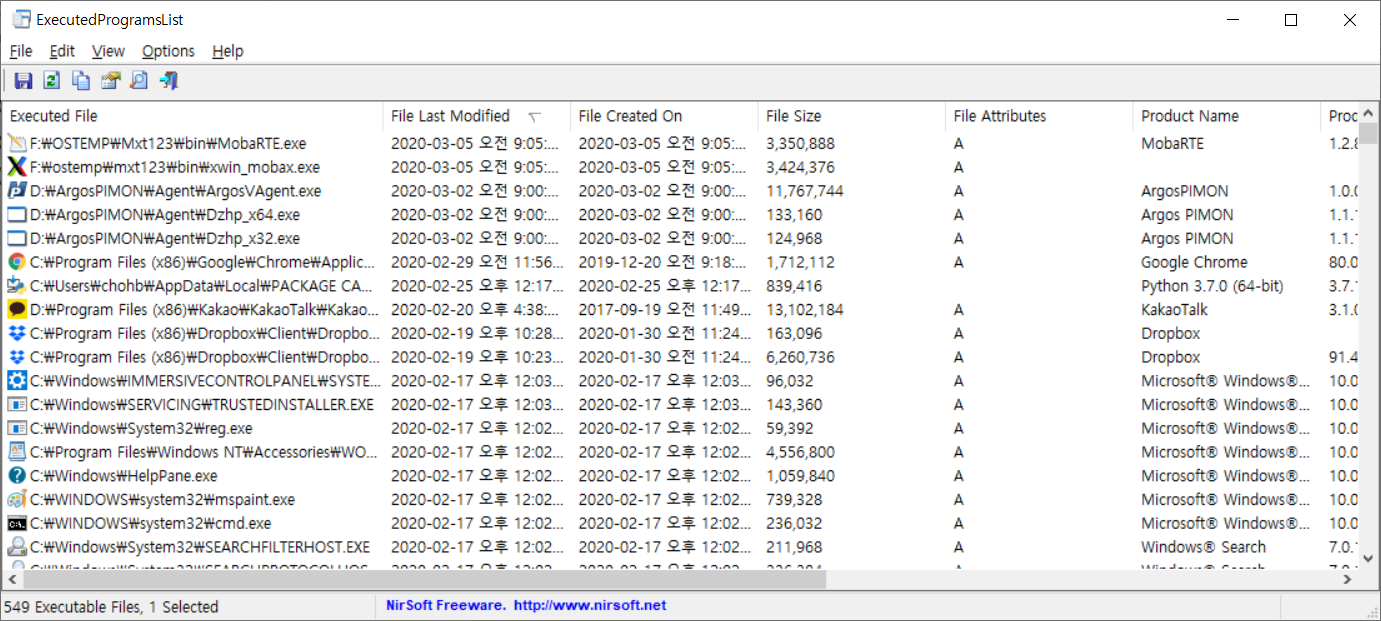Click the horizontal scrollbar left arrow
1381x621 pixels.
pyautogui.click(x=14, y=579)
